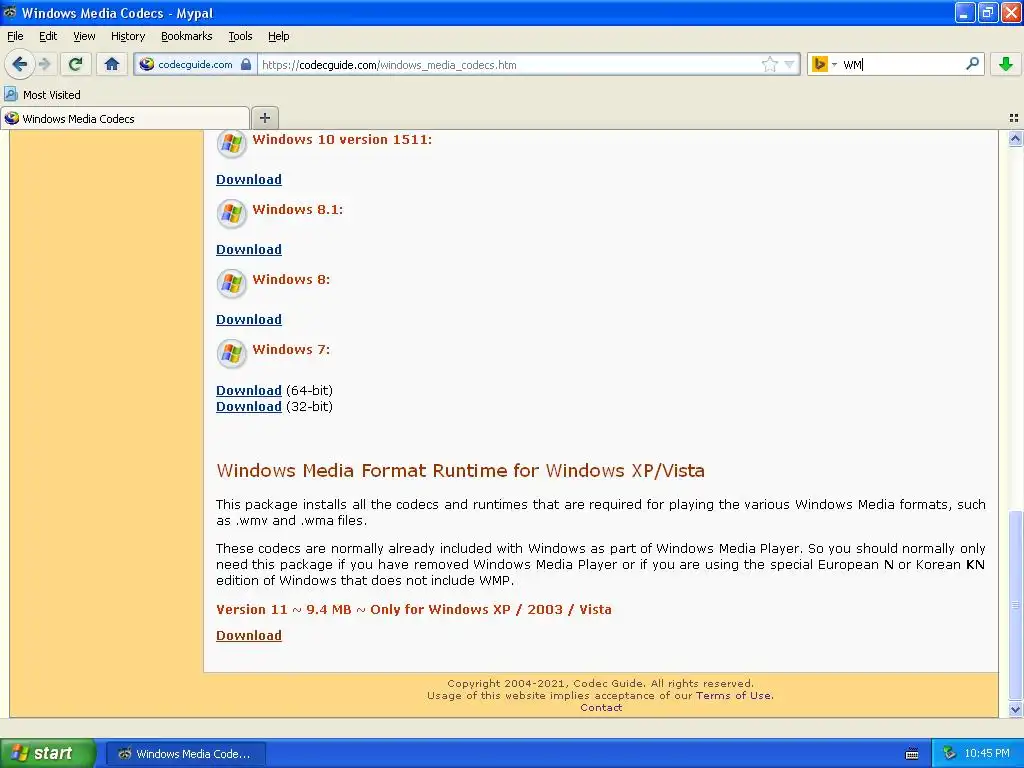Click the URL address field
The width and height of the screenshot is (1024, 768).
509,65
